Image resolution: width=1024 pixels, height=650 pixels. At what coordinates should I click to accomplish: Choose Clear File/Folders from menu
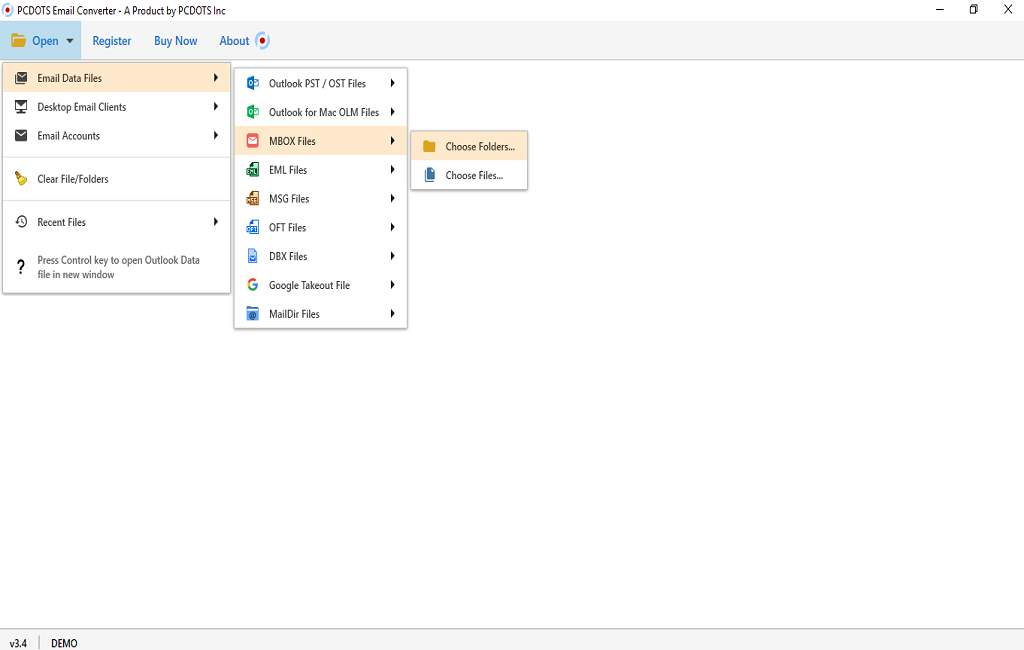(x=117, y=178)
